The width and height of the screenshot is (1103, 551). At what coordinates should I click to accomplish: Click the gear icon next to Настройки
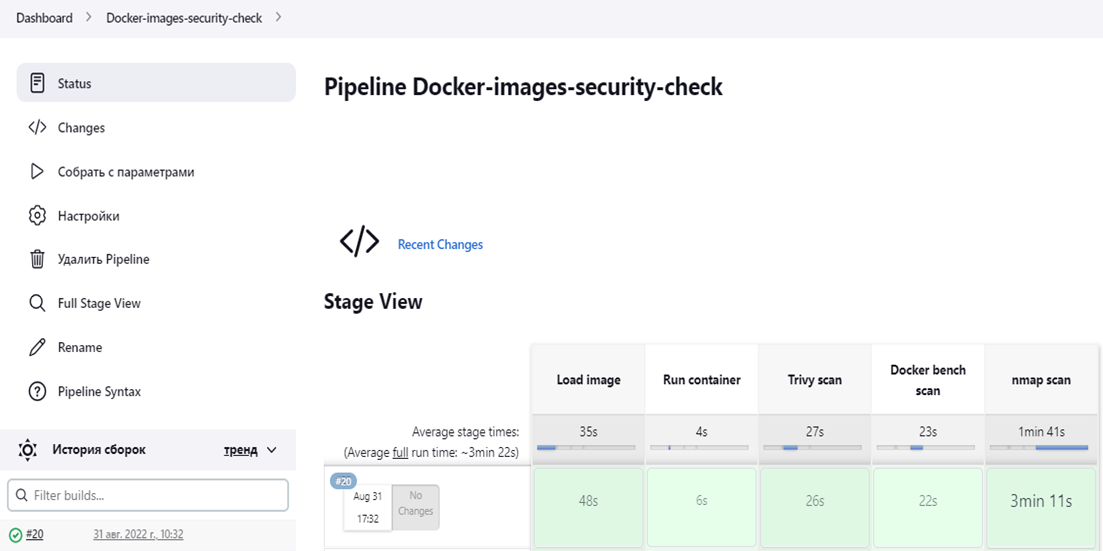(x=37, y=215)
